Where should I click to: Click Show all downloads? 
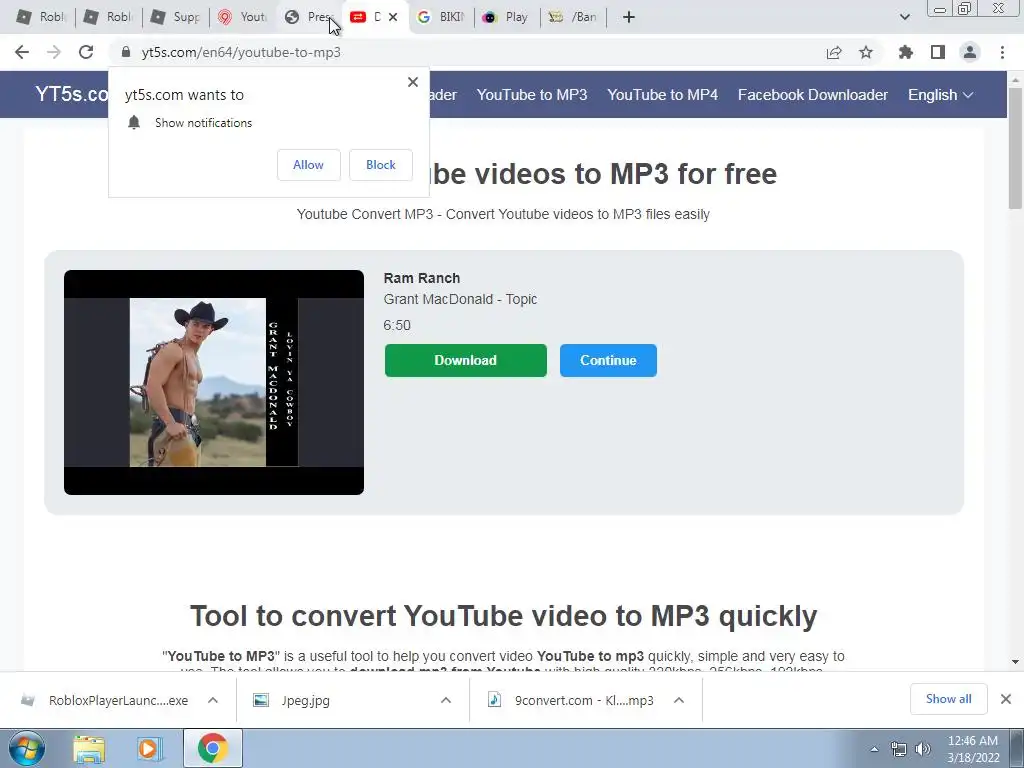click(948, 699)
